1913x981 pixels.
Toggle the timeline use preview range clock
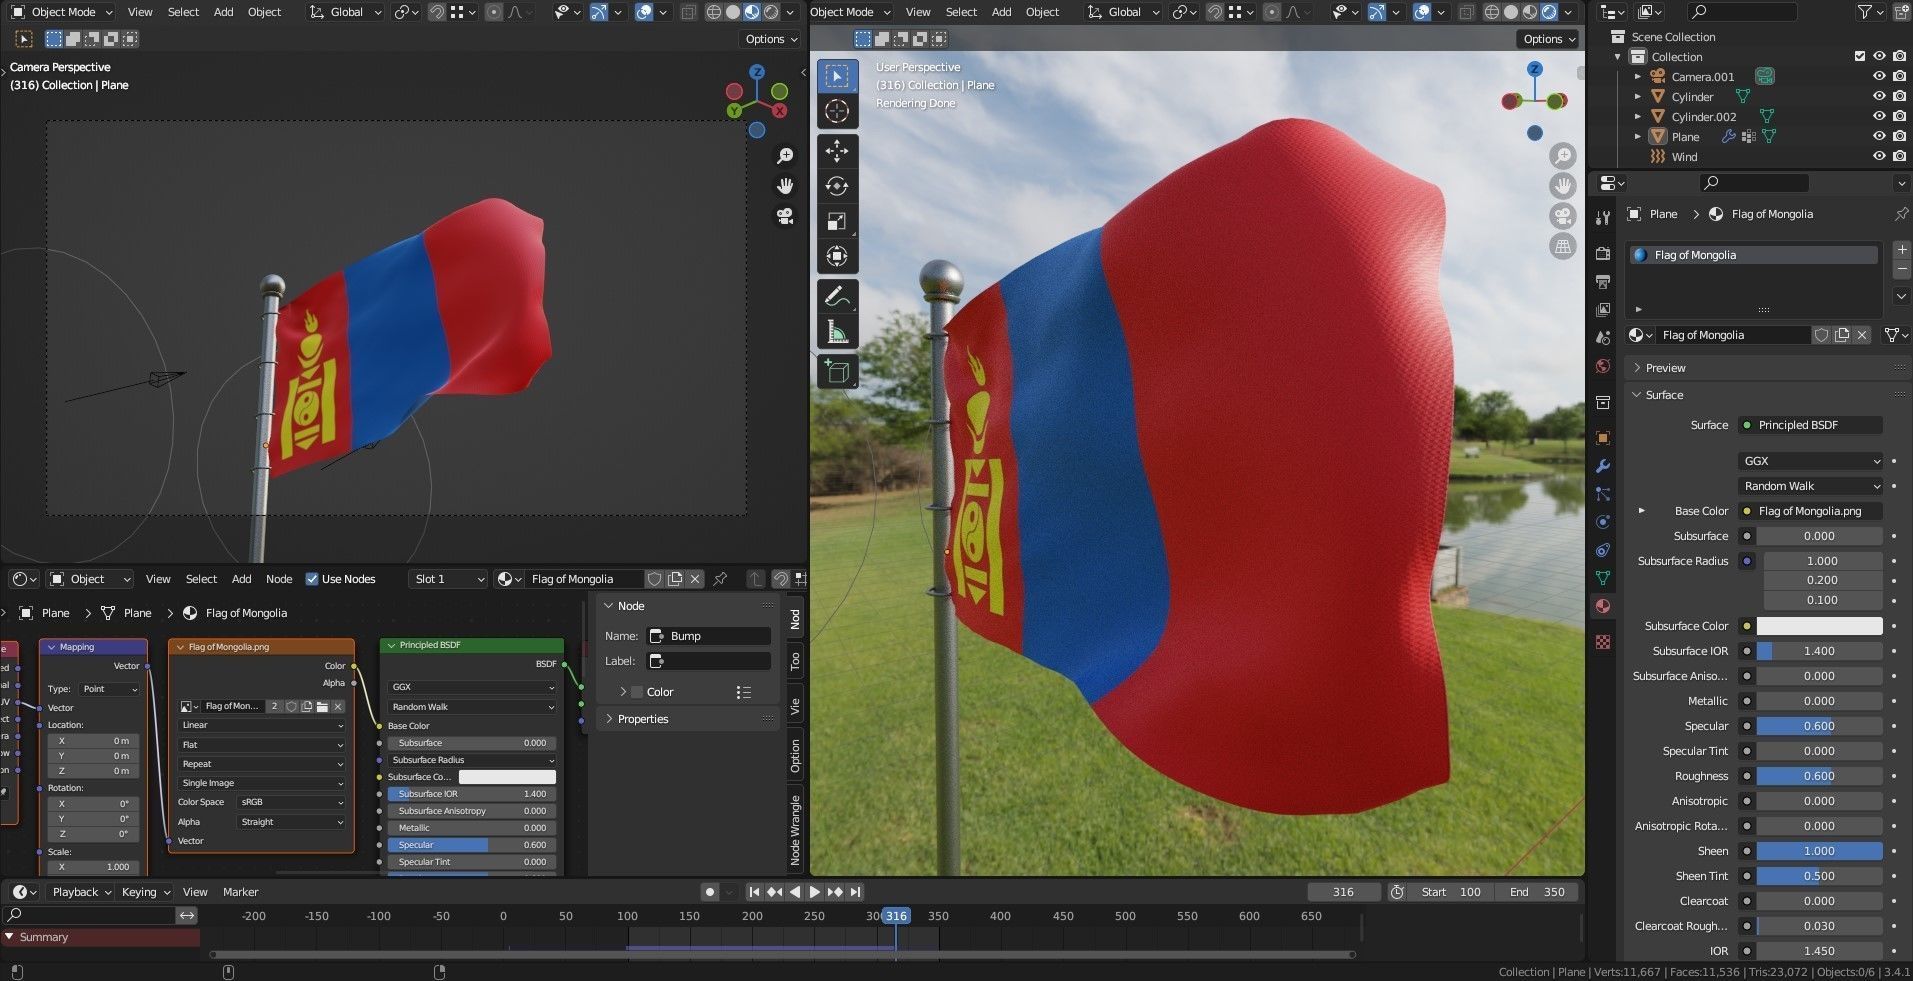(1397, 892)
